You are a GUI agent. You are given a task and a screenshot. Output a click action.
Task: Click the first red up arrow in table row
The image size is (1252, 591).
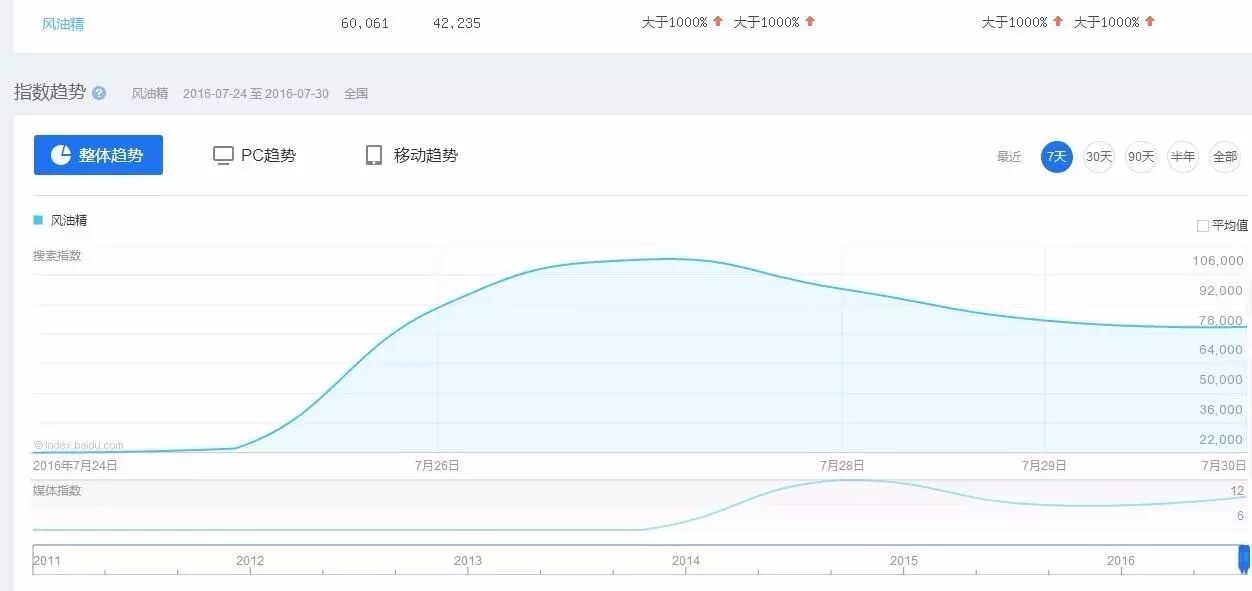coord(717,22)
